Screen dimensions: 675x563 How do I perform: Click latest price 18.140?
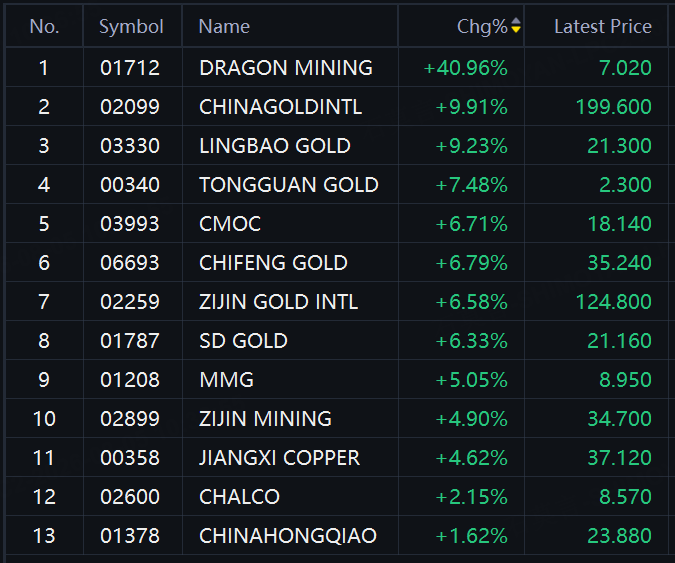pos(619,224)
